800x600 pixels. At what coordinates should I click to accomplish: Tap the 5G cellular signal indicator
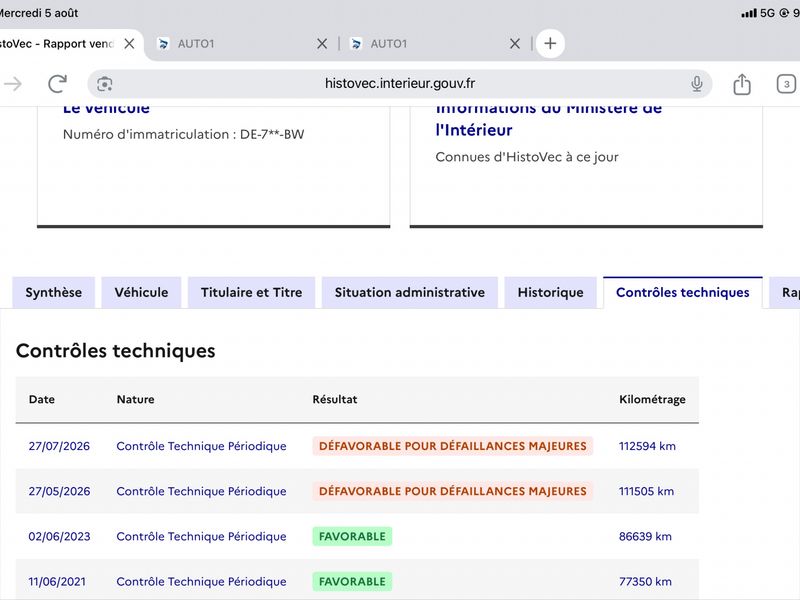click(758, 13)
